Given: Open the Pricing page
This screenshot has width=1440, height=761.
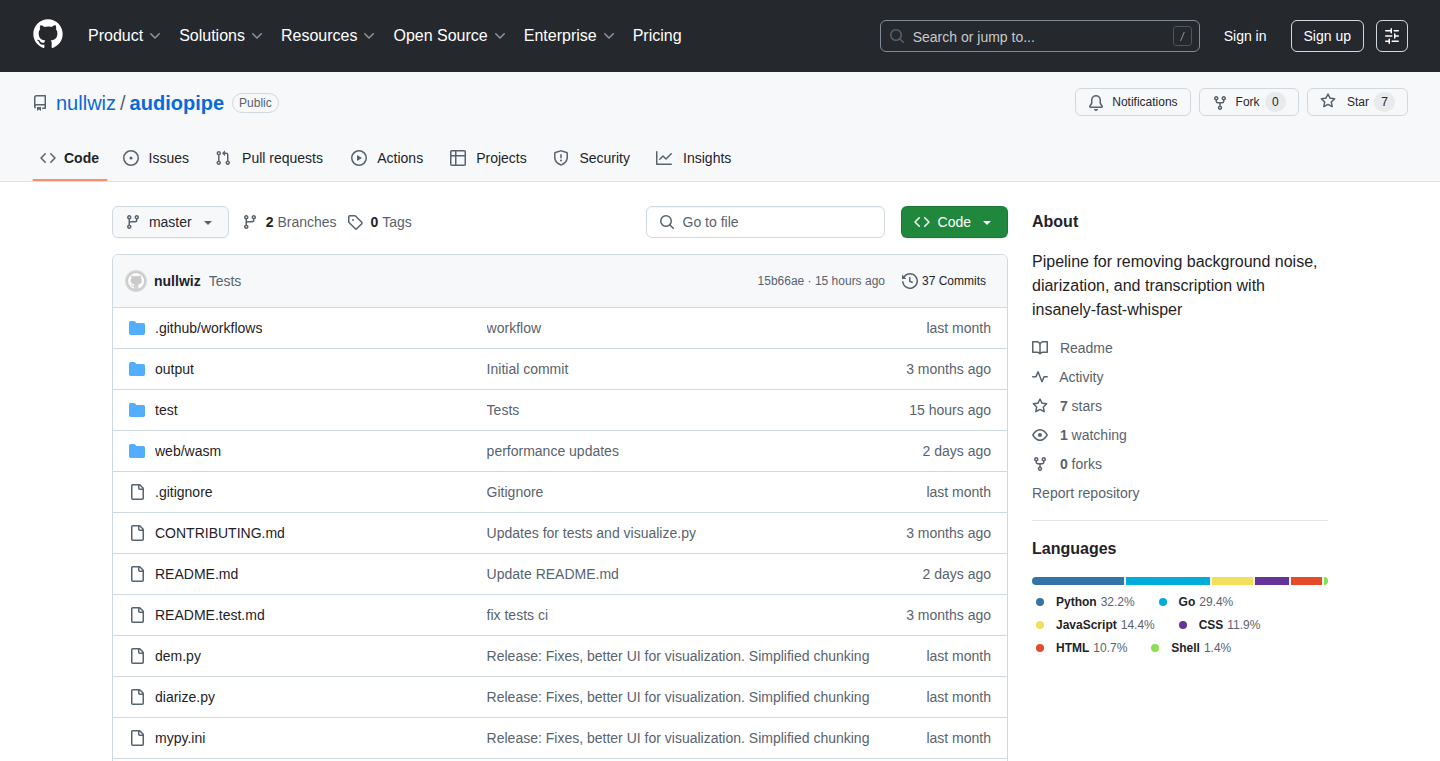Looking at the screenshot, I should [657, 35].
